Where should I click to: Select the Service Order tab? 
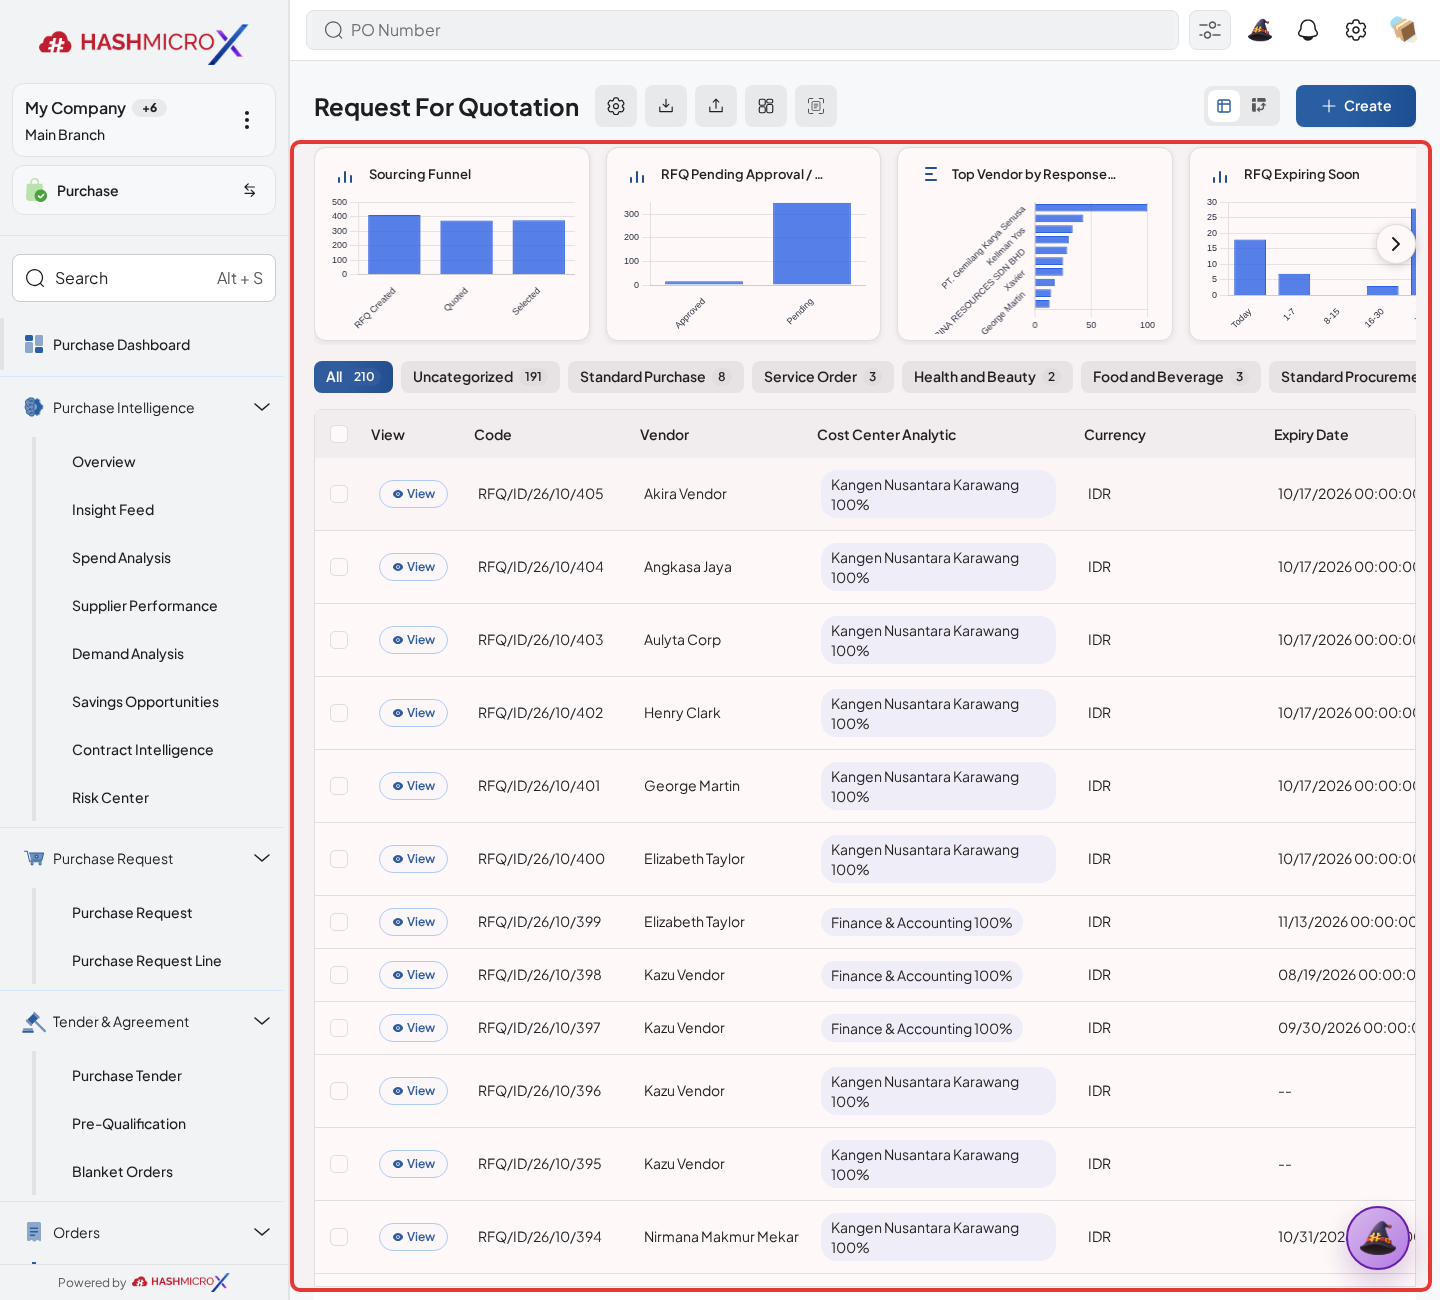click(823, 377)
